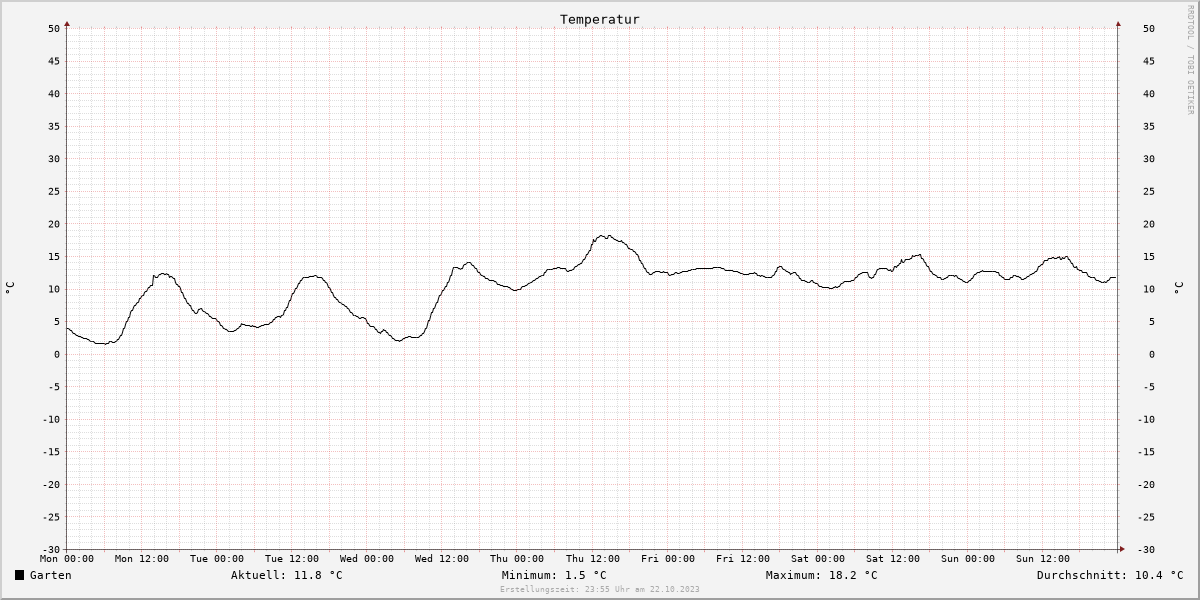
Task: Click the Sat 00:00 axis label
Action: pyautogui.click(x=818, y=559)
